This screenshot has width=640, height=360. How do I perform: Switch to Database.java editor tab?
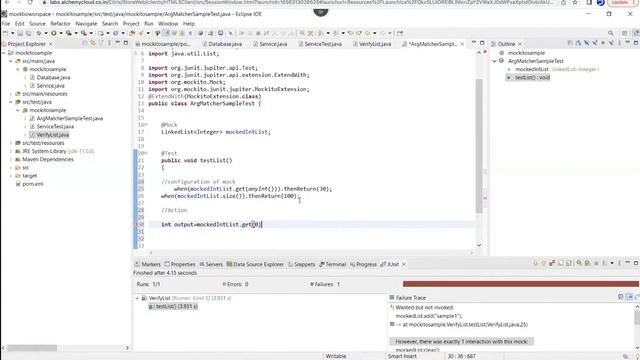(x=222, y=44)
